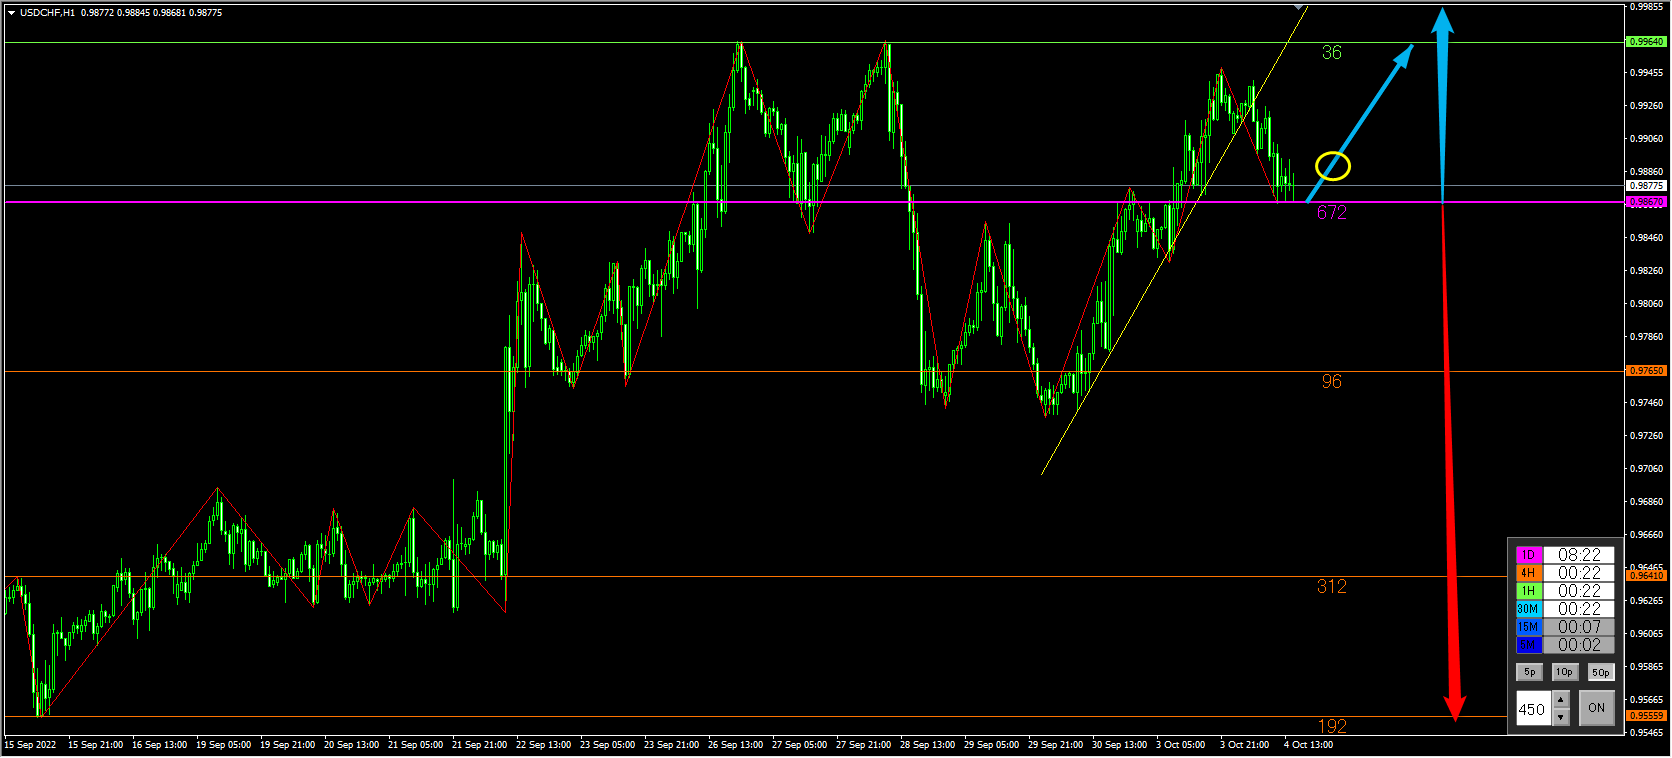Viewport: 1672px width, 758px height.
Task: Click the 22 Sep 13:00 time label
Action: coord(543,745)
